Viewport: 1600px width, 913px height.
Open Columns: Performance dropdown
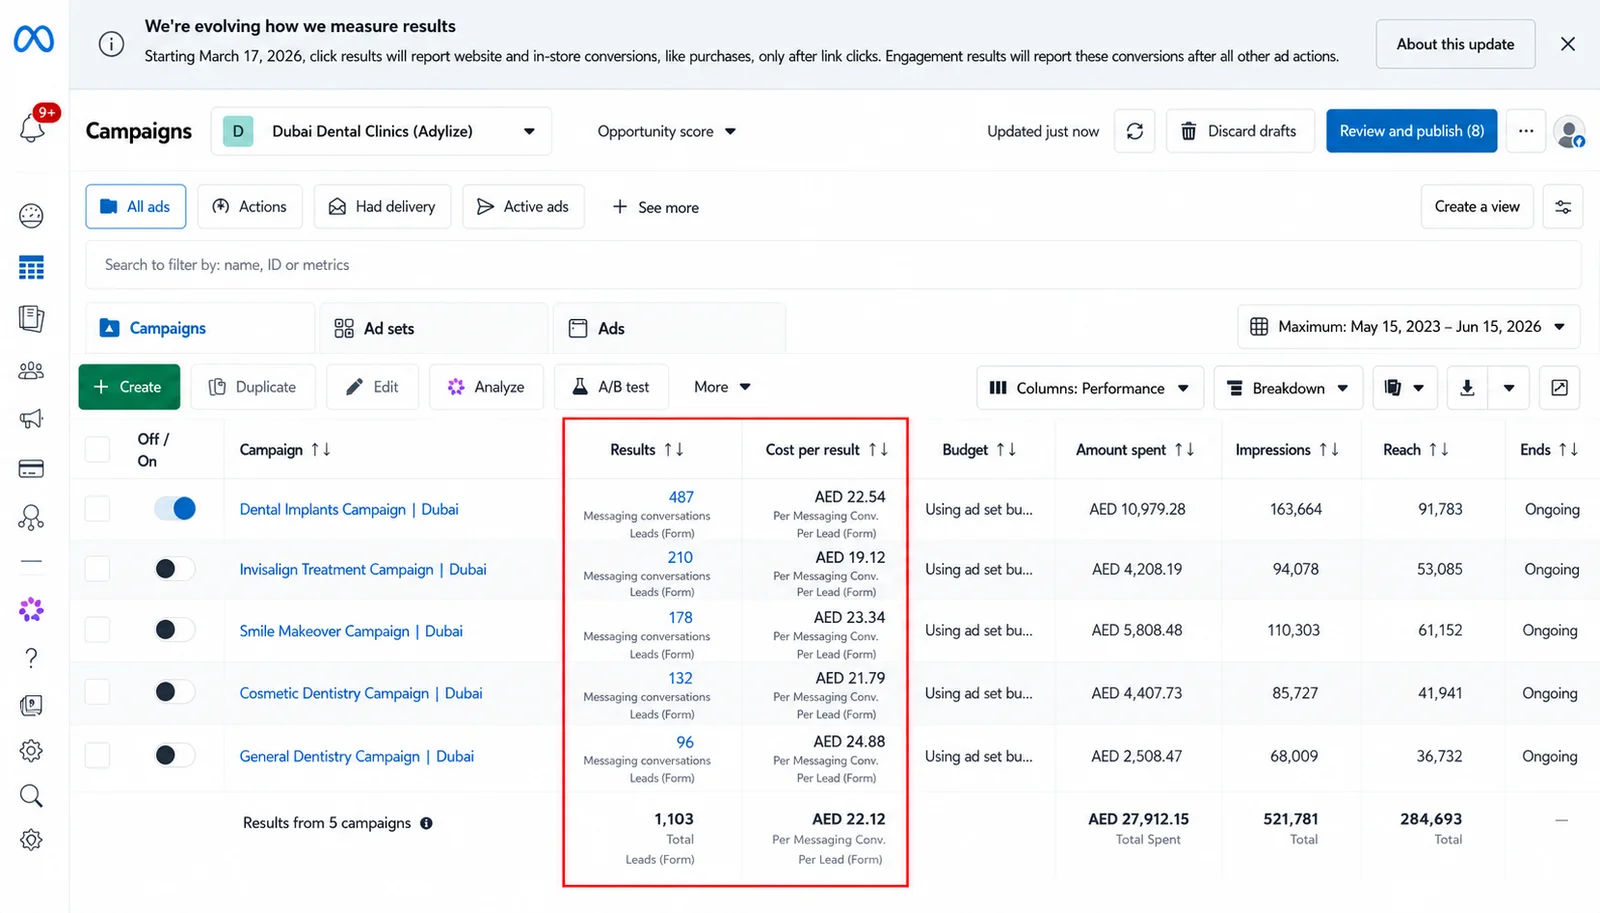pyautogui.click(x=1089, y=388)
